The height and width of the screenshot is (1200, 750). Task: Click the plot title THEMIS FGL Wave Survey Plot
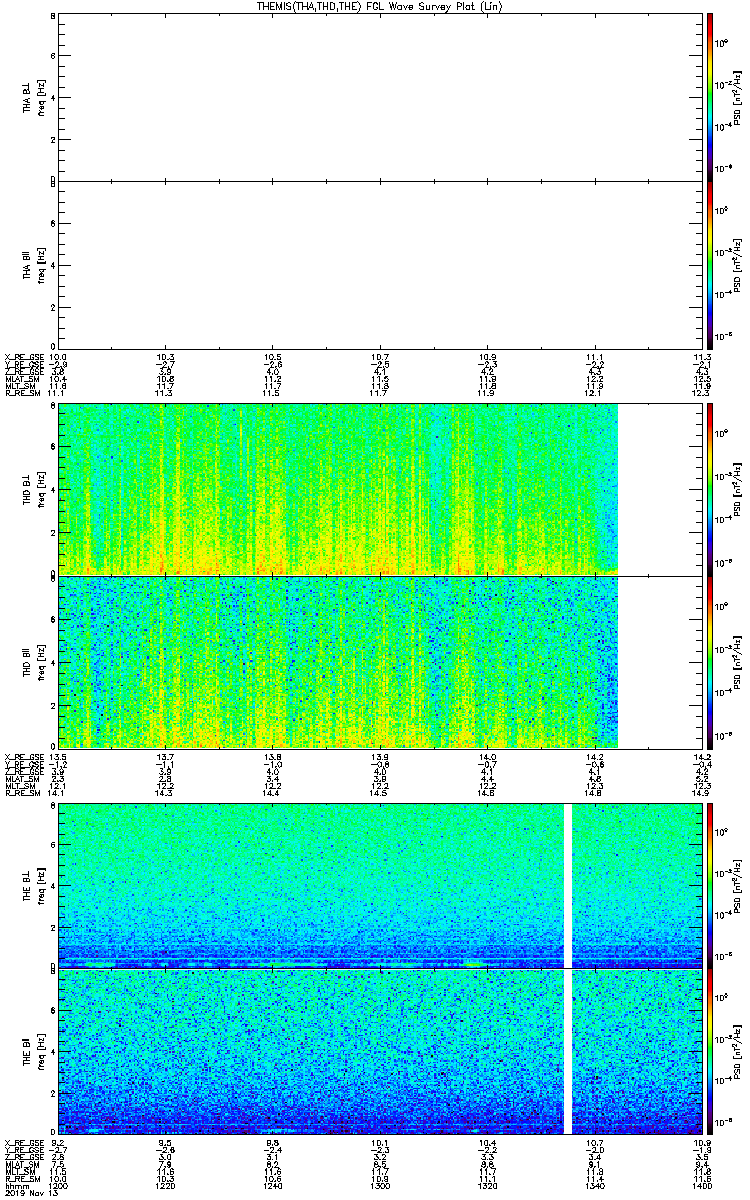click(x=381, y=6)
